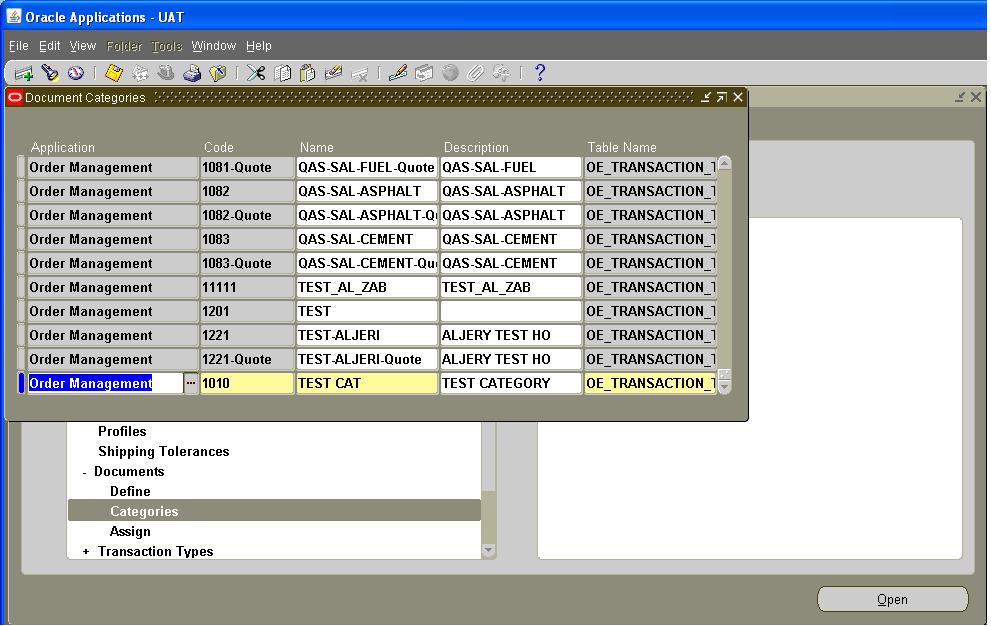Viewport: 991px width, 626px height.
Task: Open the Folder menu
Action: point(123,45)
